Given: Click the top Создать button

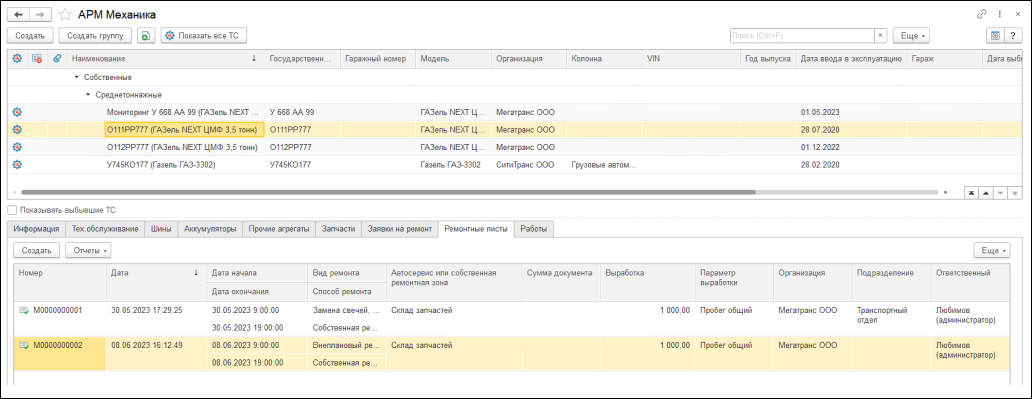Looking at the screenshot, I should click(x=30, y=36).
